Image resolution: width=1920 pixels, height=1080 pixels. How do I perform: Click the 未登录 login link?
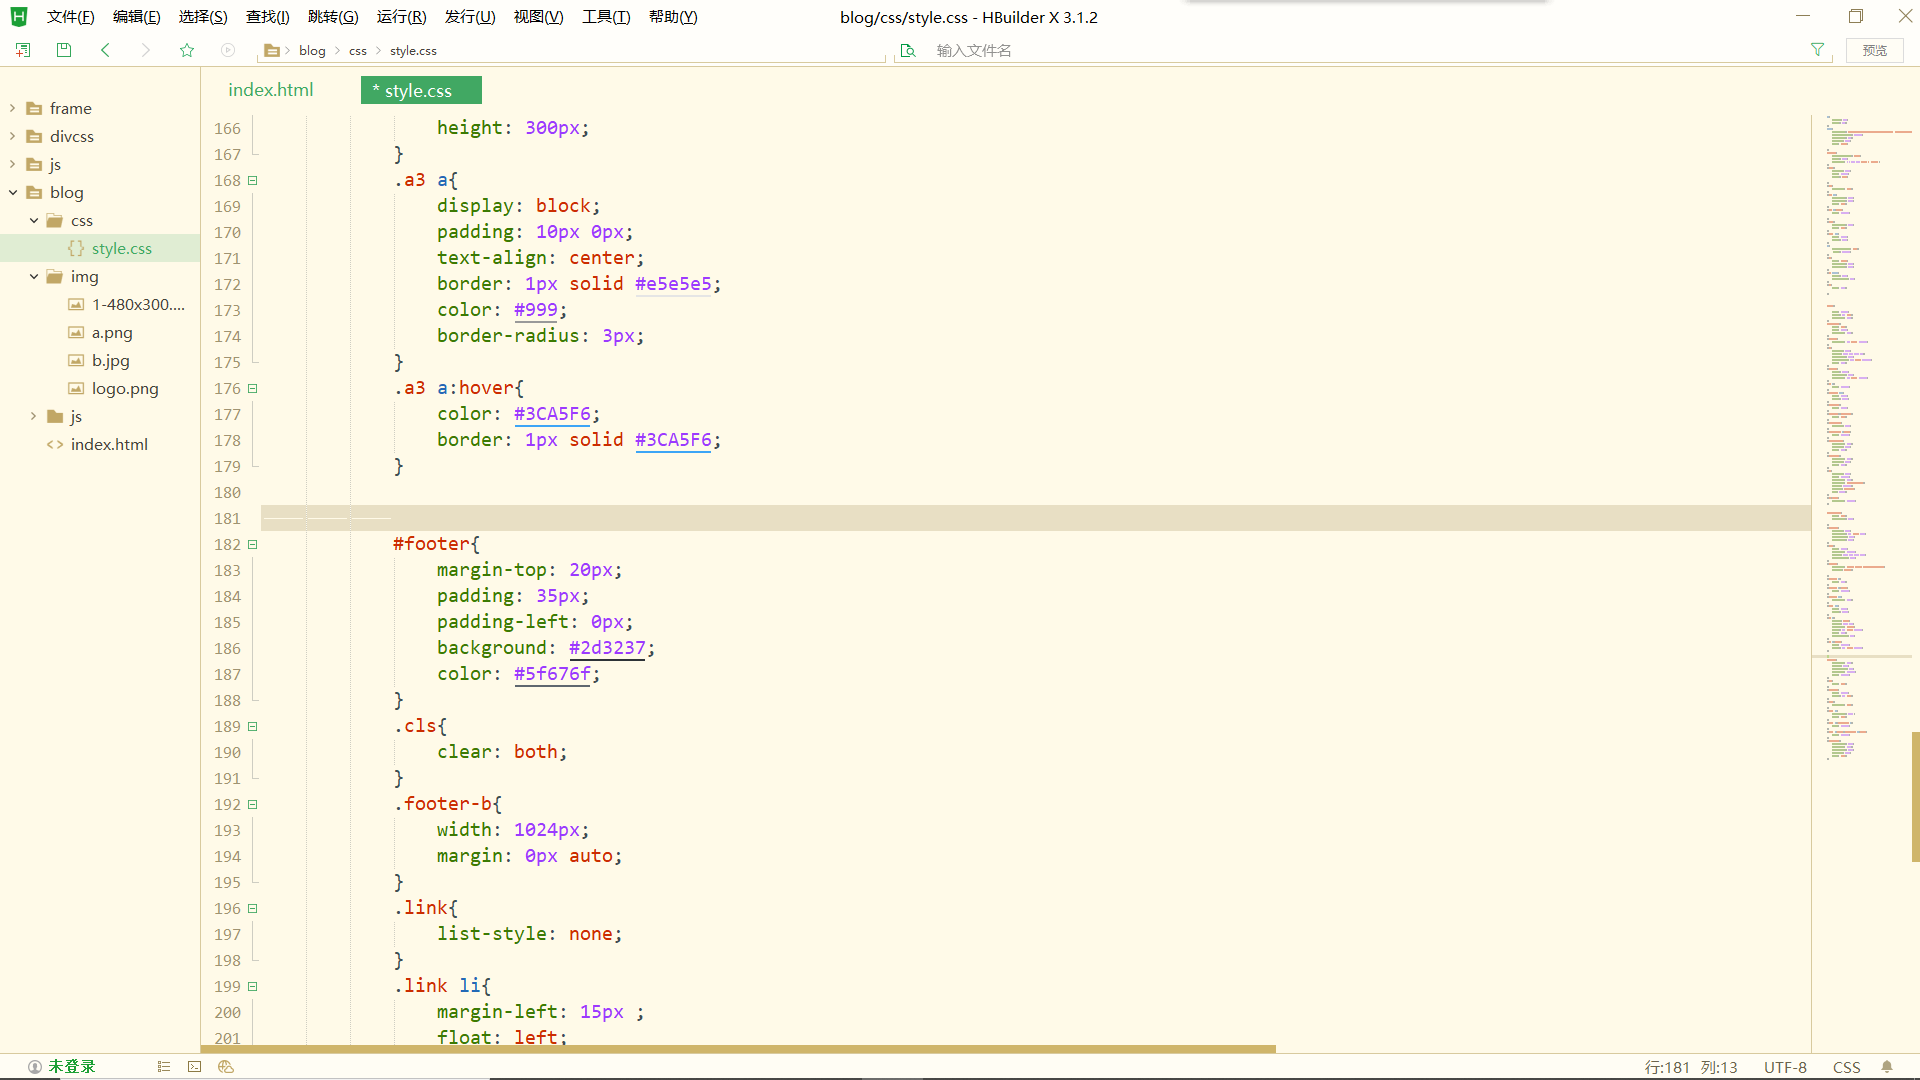pos(72,1067)
